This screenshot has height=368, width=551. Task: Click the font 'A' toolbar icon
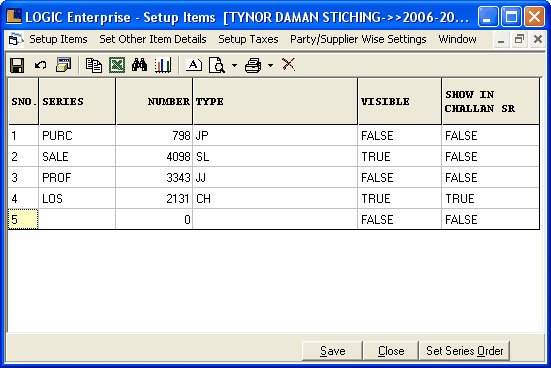point(194,65)
